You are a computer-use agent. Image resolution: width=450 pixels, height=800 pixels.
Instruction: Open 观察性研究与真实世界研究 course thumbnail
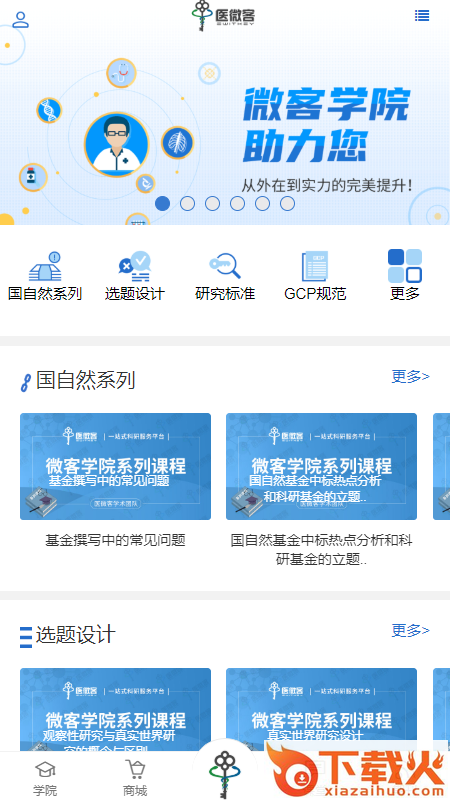[x=115, y=709]
